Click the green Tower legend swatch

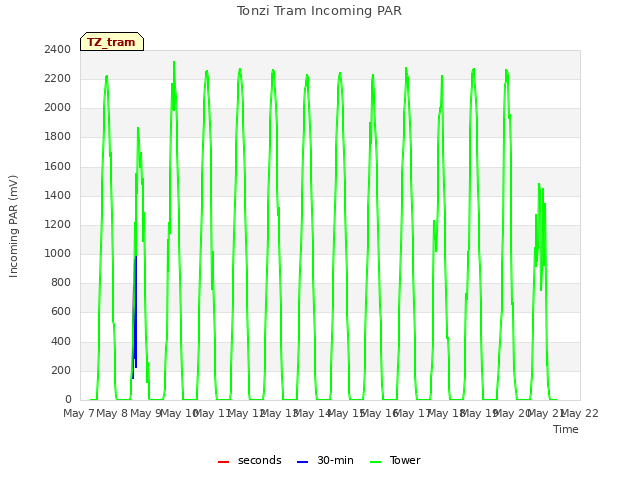click(376, 461)
